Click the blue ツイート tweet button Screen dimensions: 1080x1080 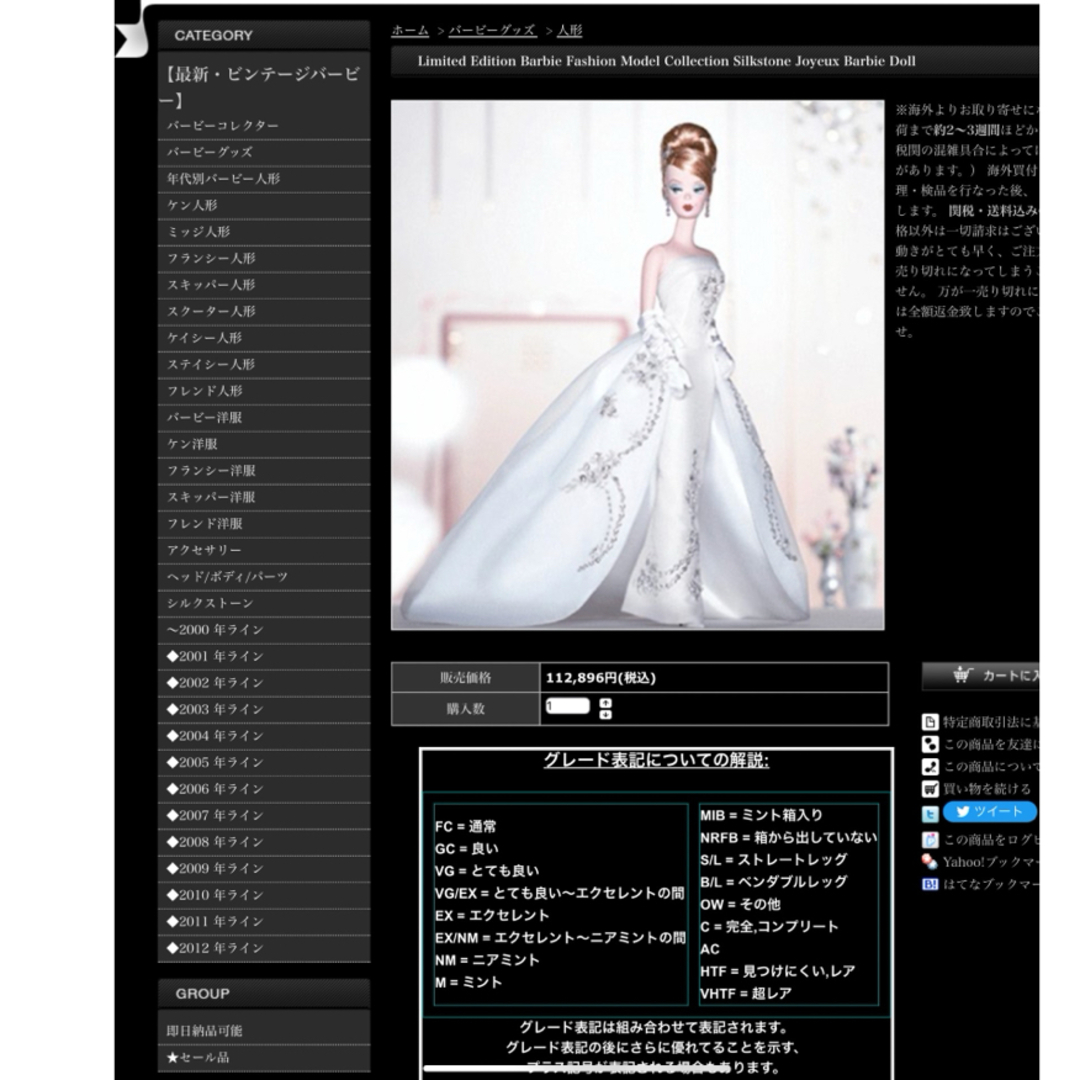tap(990, 811)
